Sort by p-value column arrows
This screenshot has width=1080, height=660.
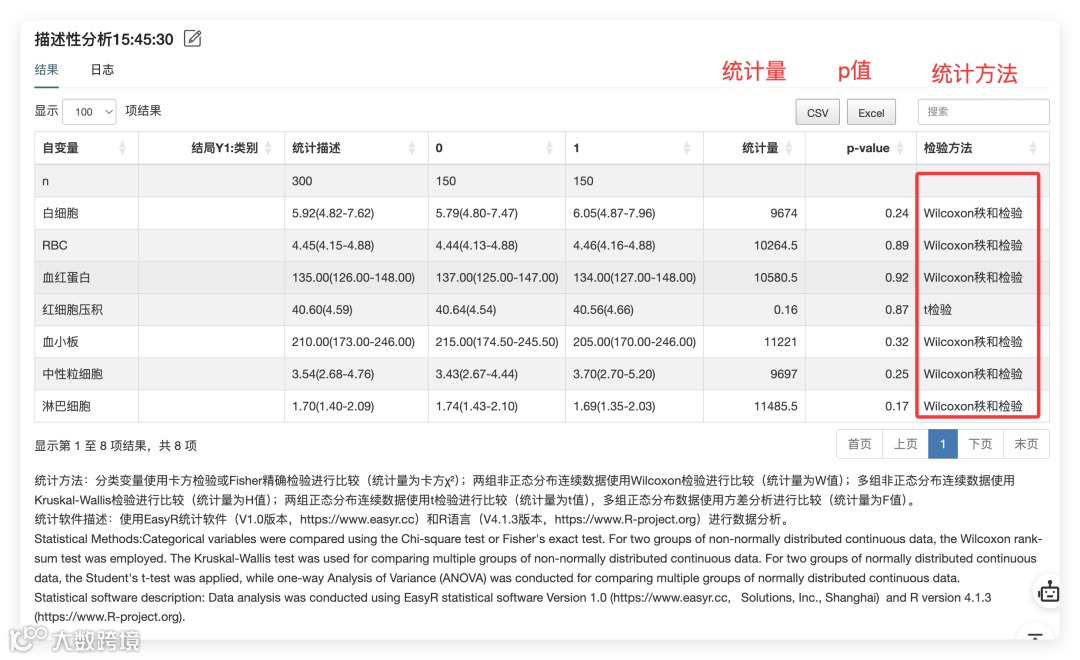[900, 148]
